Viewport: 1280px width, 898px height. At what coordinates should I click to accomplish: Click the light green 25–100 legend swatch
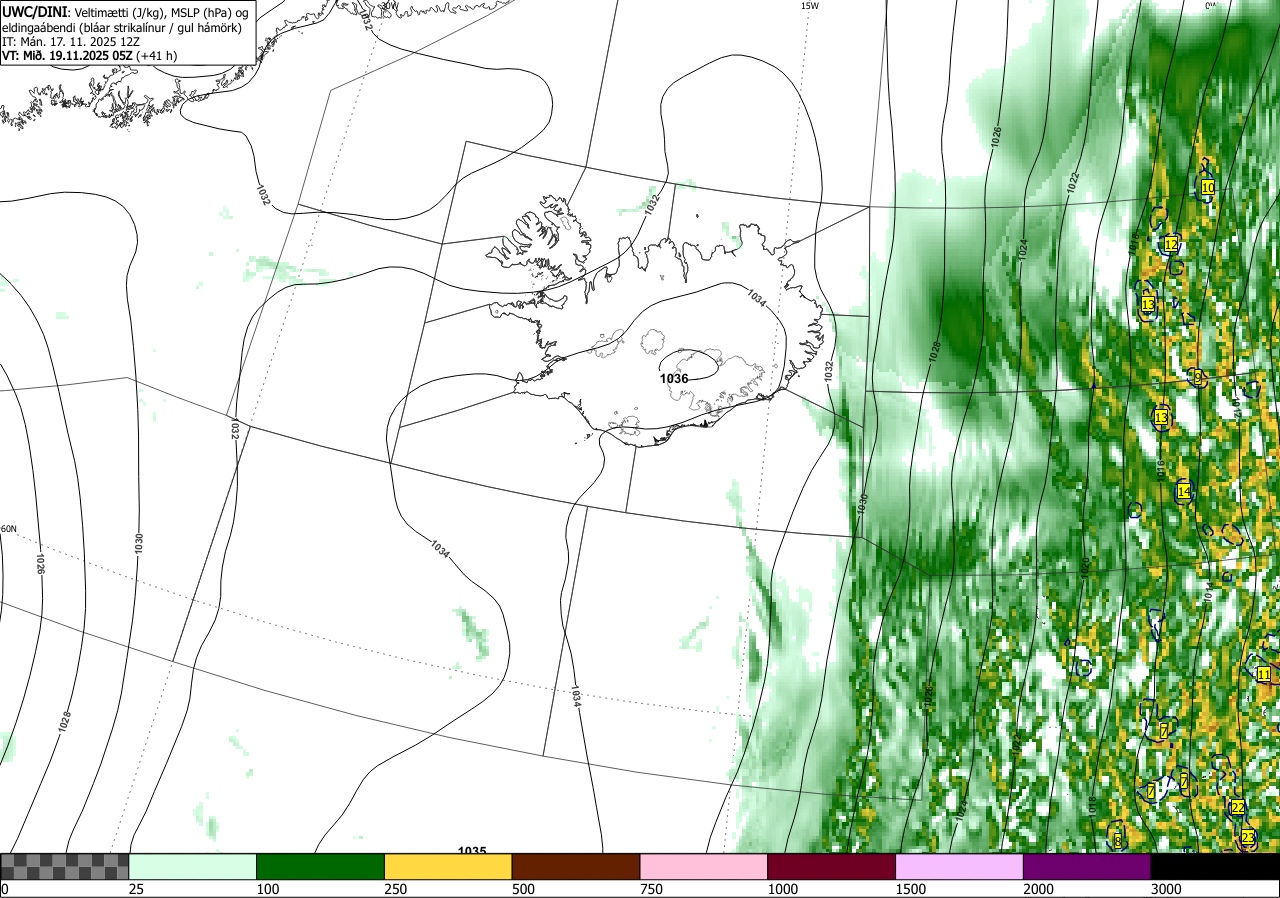(192, 866)
